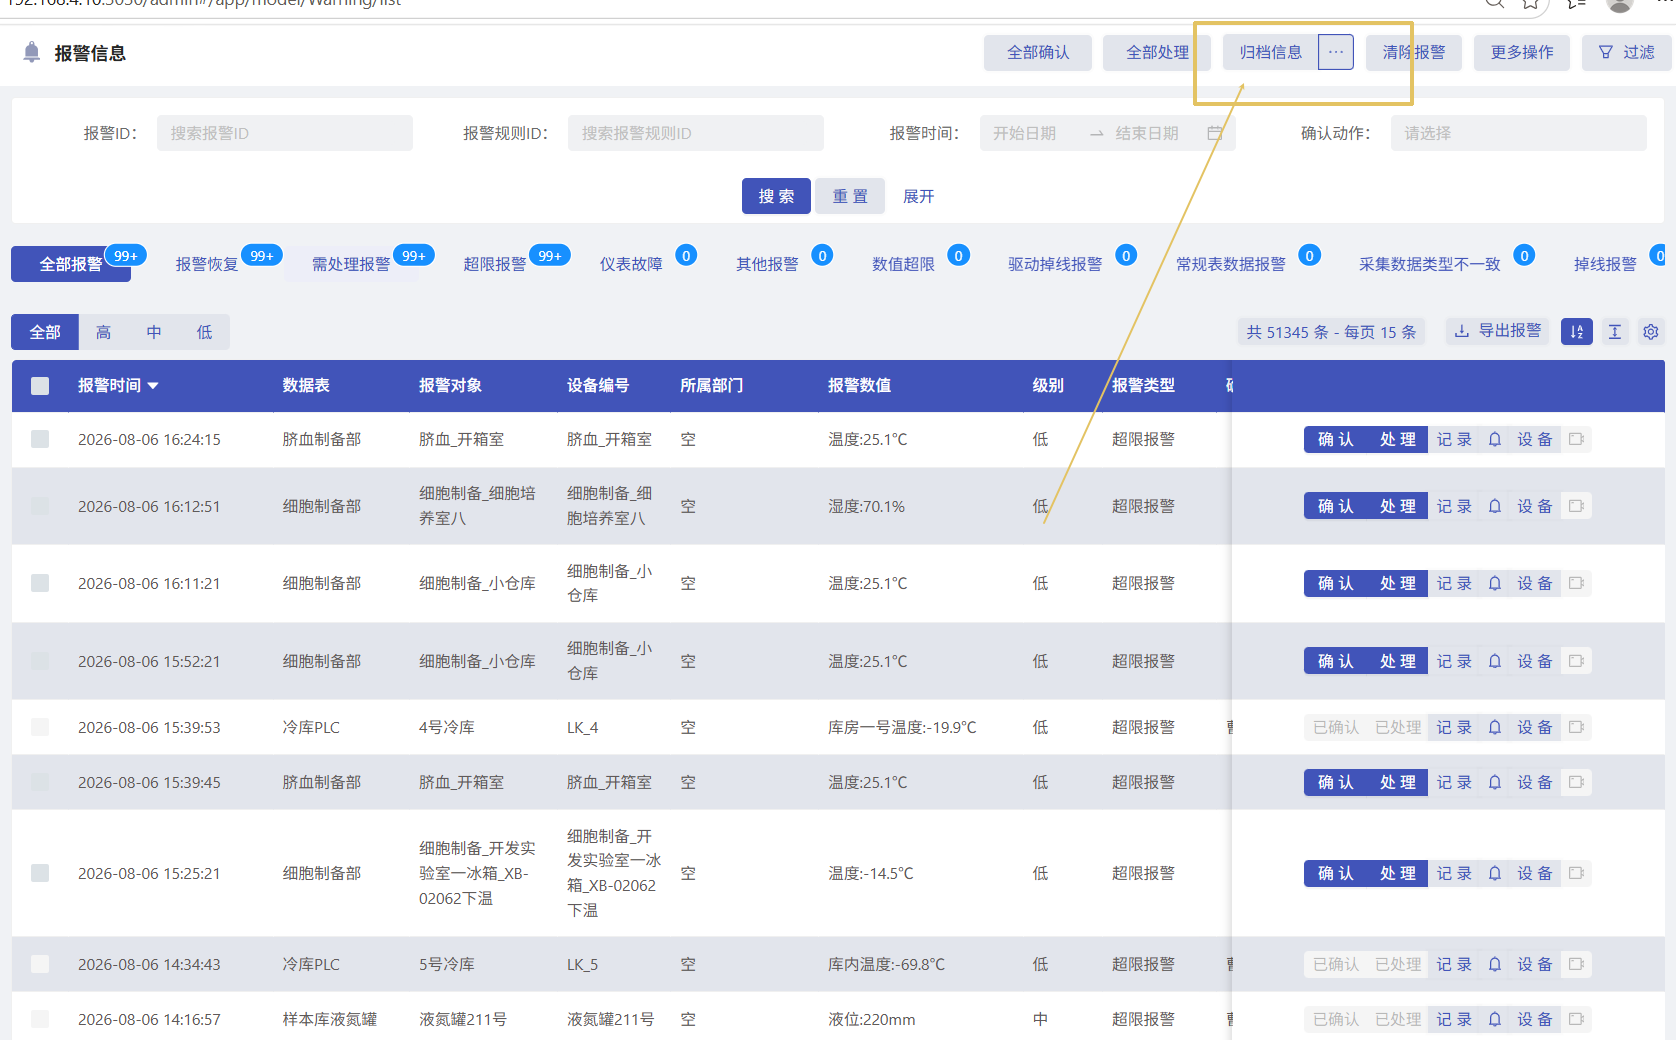Click video icon in 16:24:15 row
Viewport: 1676px width, 1040px height.
1577,439
